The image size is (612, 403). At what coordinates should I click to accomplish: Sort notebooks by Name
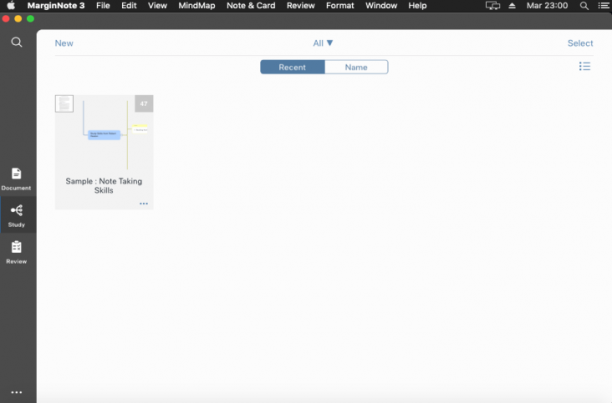(x=356, y=67)
